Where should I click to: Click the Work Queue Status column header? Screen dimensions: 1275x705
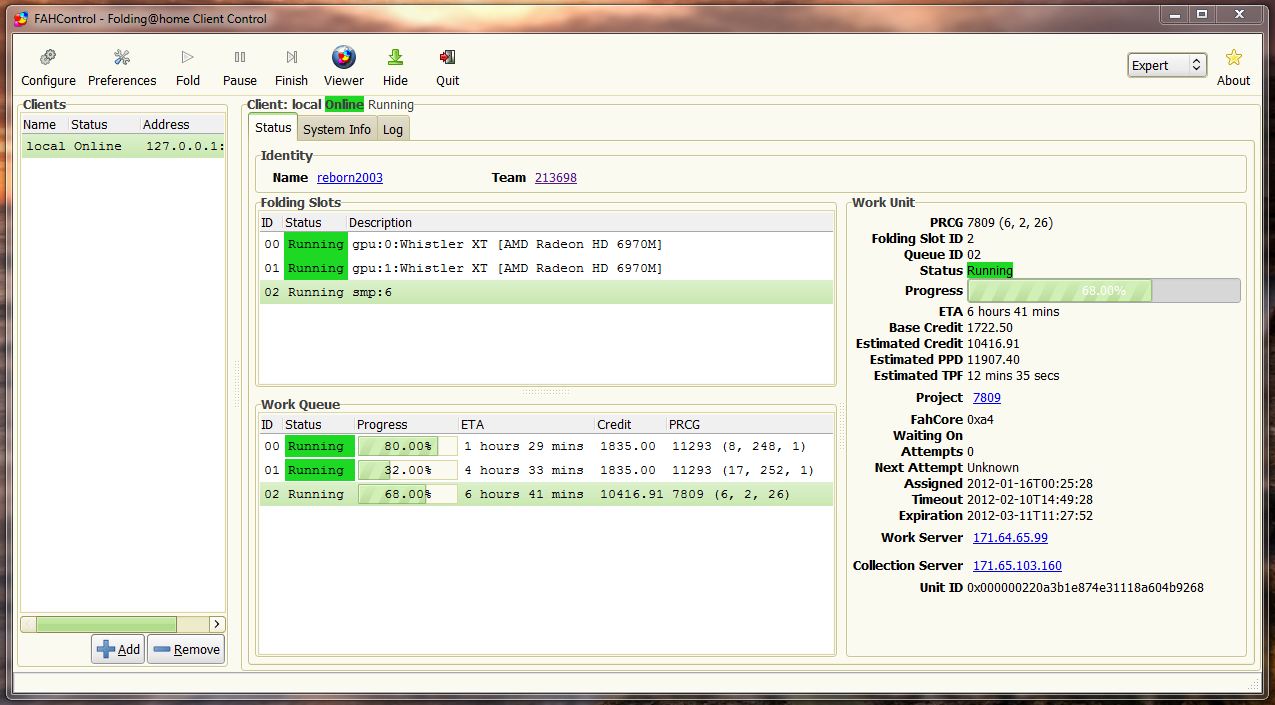point(318,424)
